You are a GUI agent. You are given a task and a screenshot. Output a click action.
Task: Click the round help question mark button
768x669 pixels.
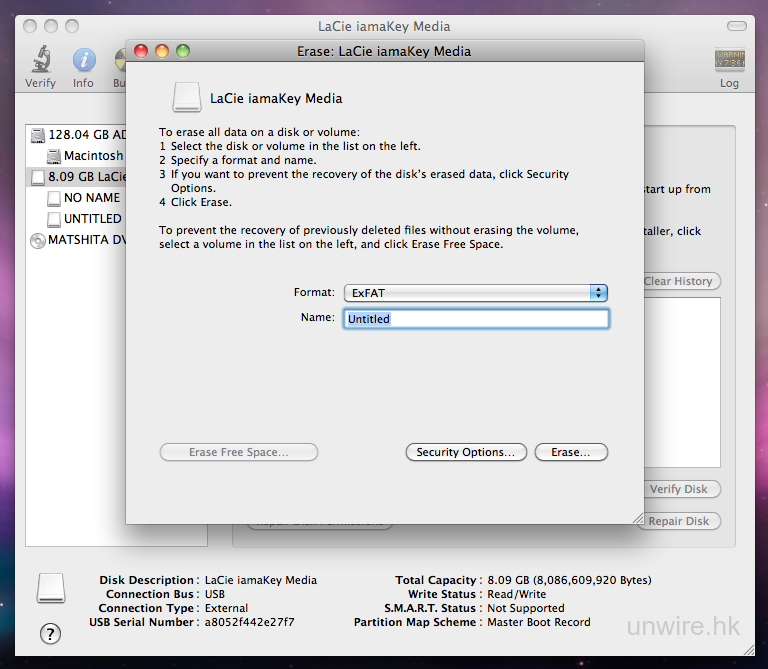pos(50,633)
